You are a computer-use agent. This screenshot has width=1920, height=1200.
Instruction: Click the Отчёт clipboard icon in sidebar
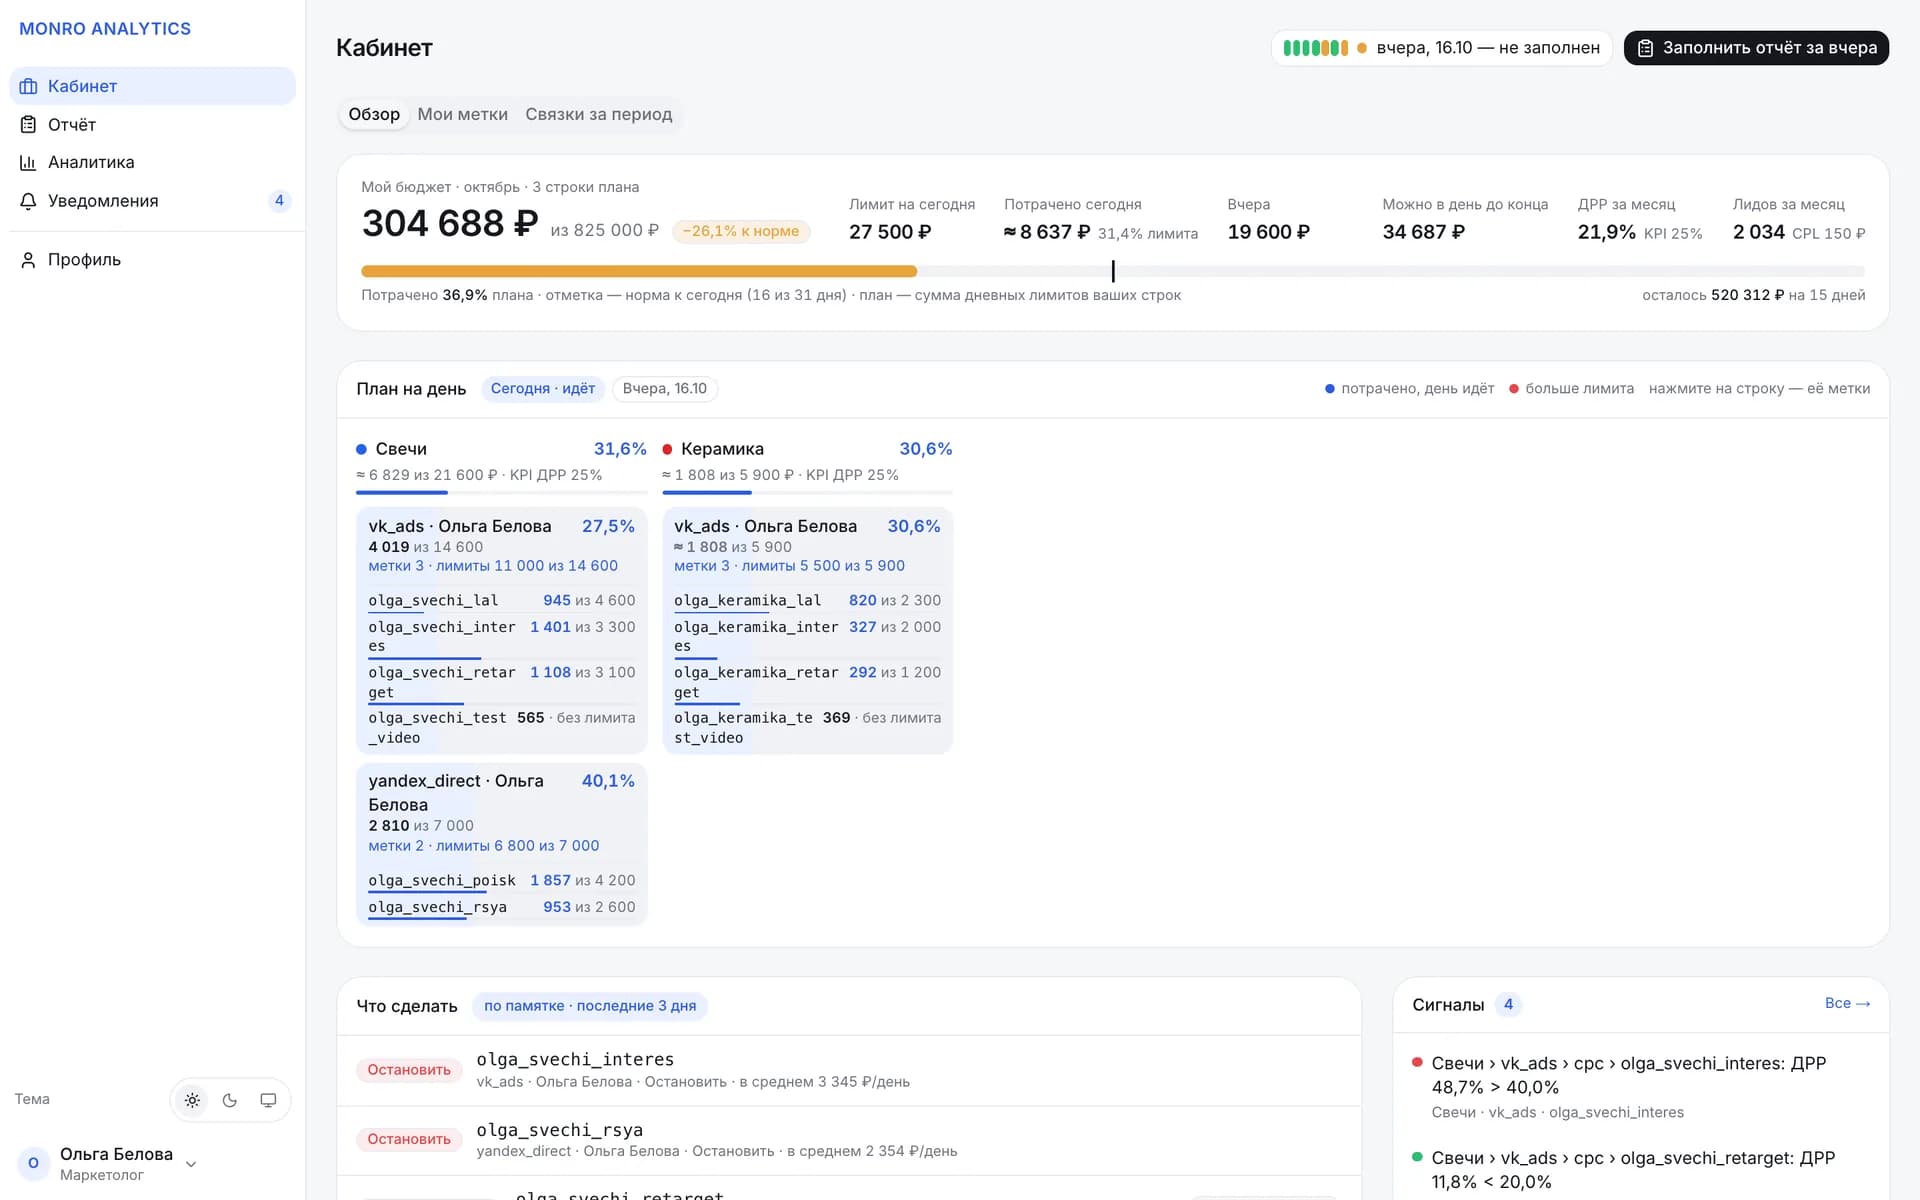pyautogui.click(x=28, y=124)
